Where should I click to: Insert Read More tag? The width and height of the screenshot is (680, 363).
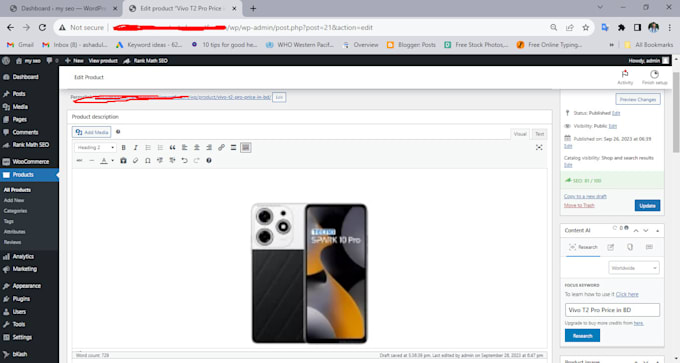(233, 147)
